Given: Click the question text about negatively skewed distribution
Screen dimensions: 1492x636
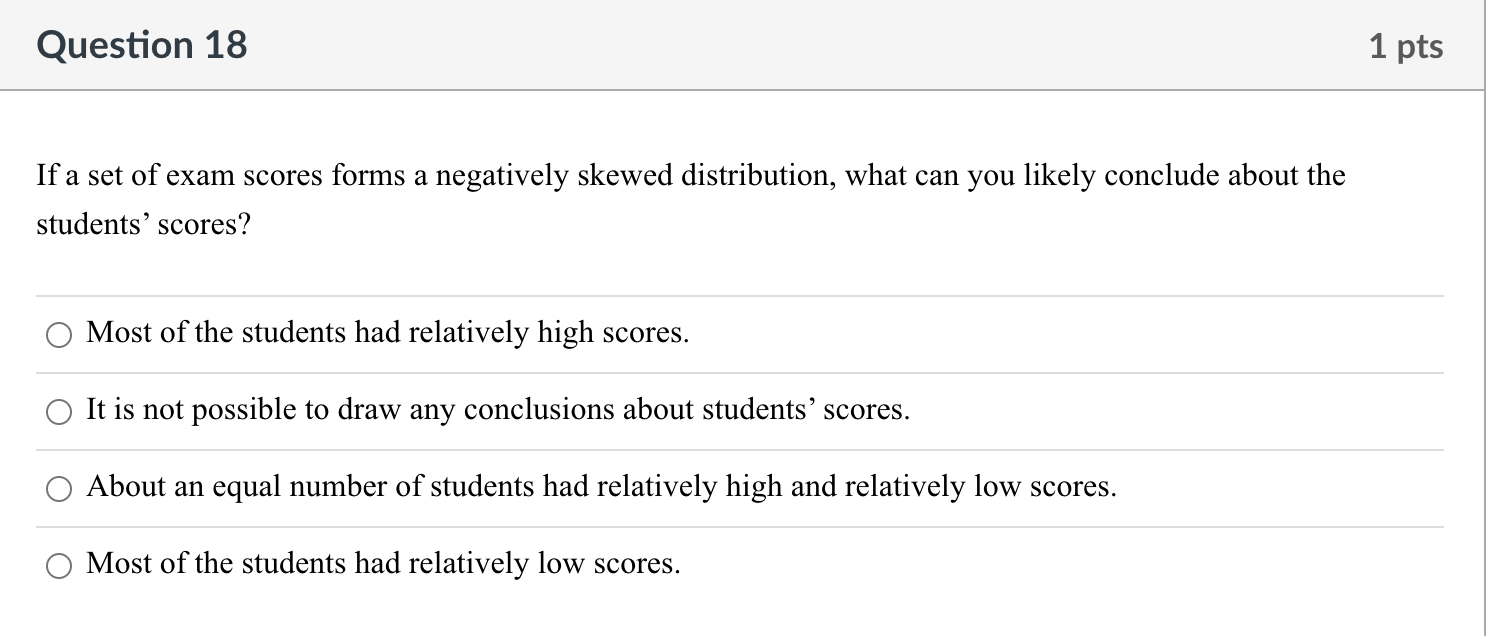Looking at the screenshot, I should (690, 176).
